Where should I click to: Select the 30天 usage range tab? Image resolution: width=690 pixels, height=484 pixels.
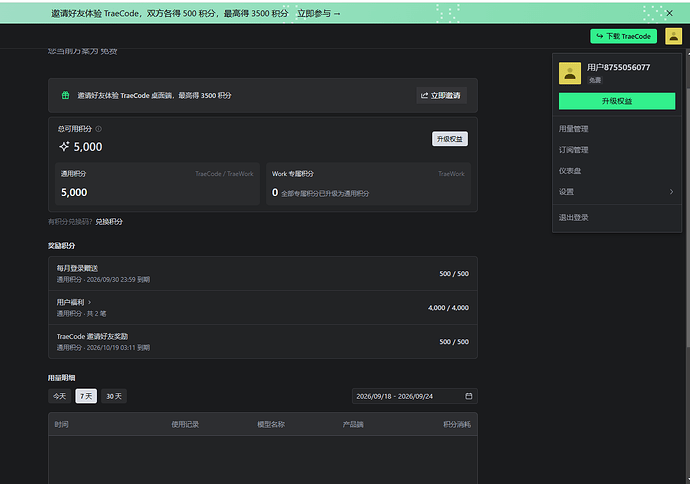[114, 396]
